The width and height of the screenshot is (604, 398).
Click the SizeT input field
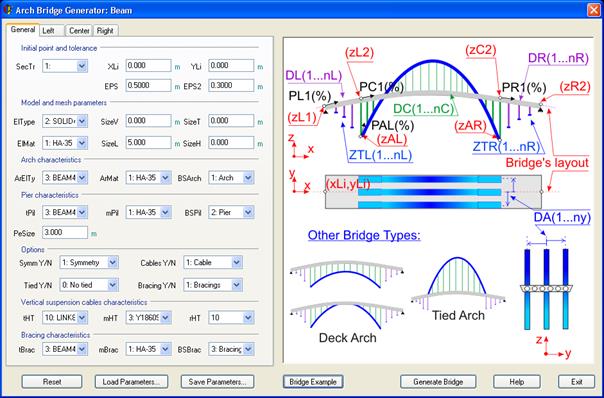click(x=231, y=121)
